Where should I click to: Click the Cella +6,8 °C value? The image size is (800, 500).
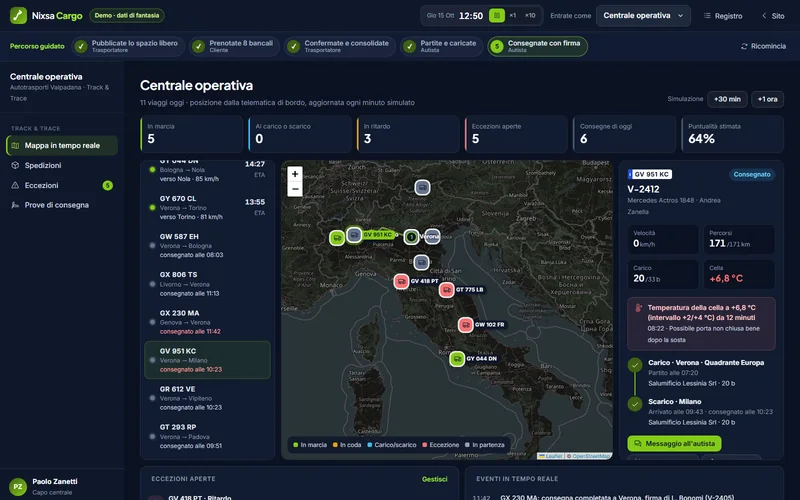click(726, 279)
